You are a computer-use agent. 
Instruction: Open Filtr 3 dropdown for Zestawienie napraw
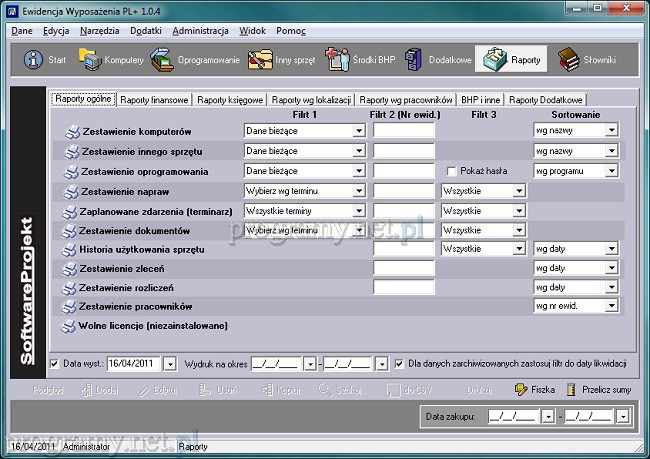[x=518, y=190]
